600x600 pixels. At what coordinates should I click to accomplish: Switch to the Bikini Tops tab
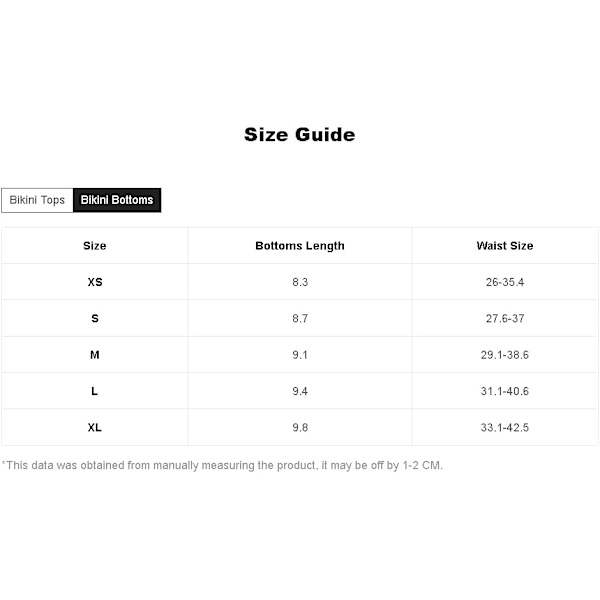point(37,200)
